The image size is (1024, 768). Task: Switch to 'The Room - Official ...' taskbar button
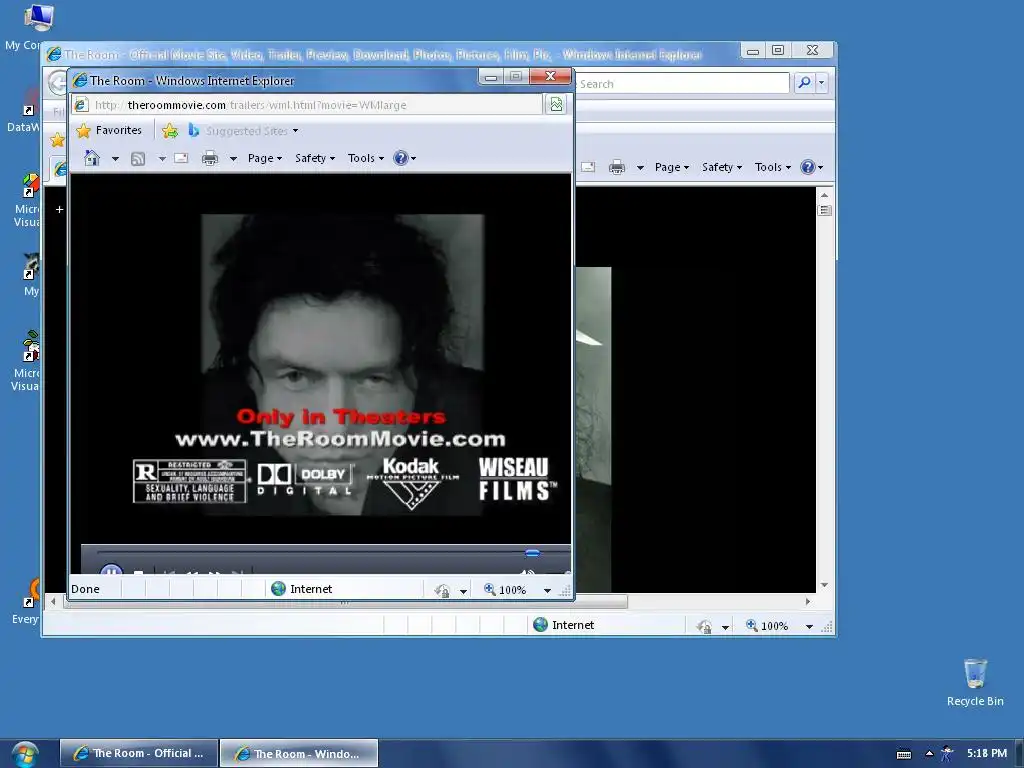[x=138, y=753]
